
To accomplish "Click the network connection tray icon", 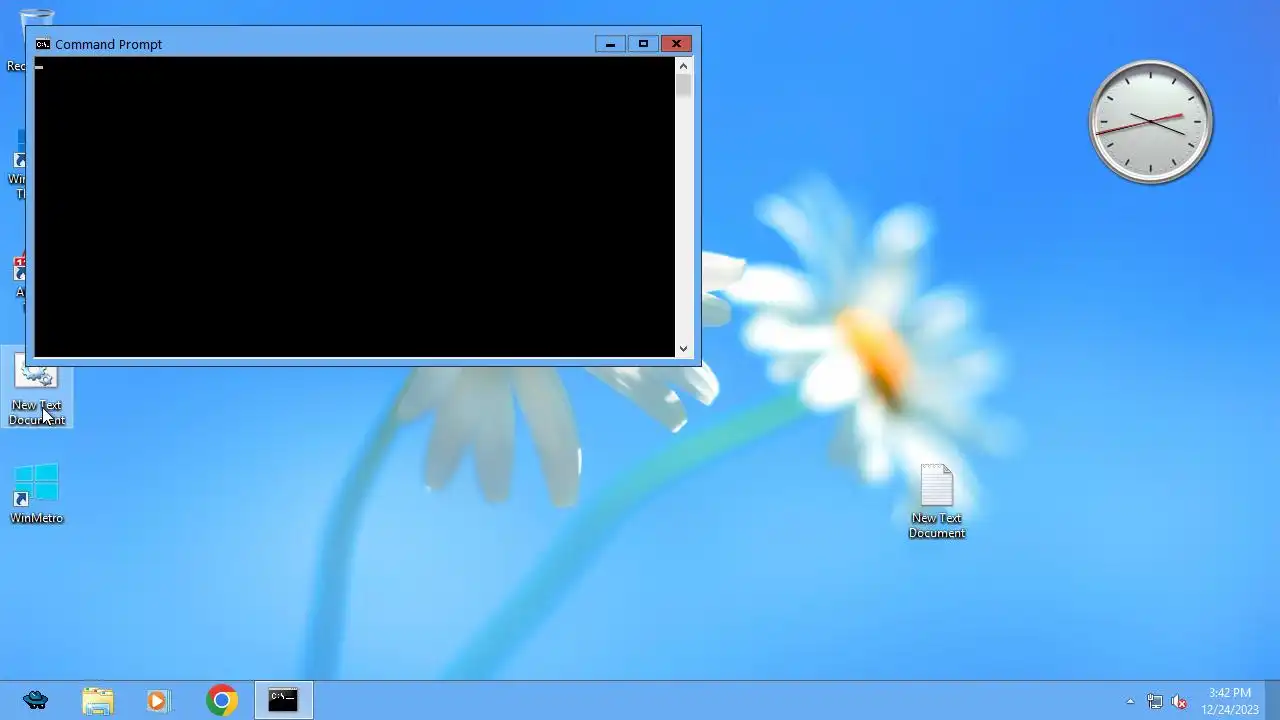I will (1155, 702).
